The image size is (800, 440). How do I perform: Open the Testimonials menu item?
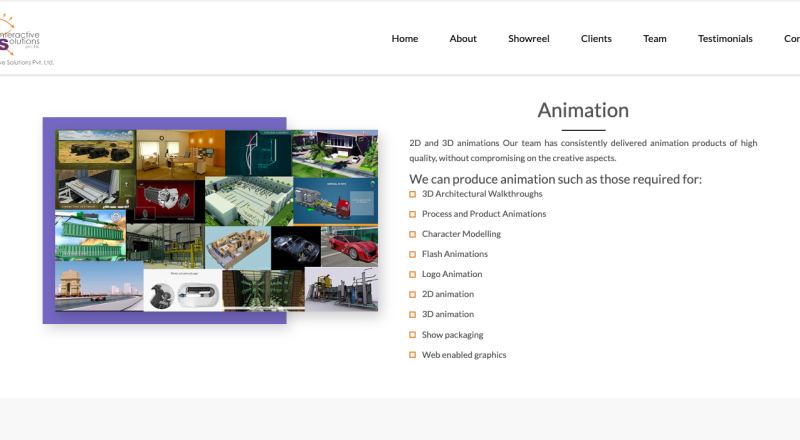coord(725,39)
